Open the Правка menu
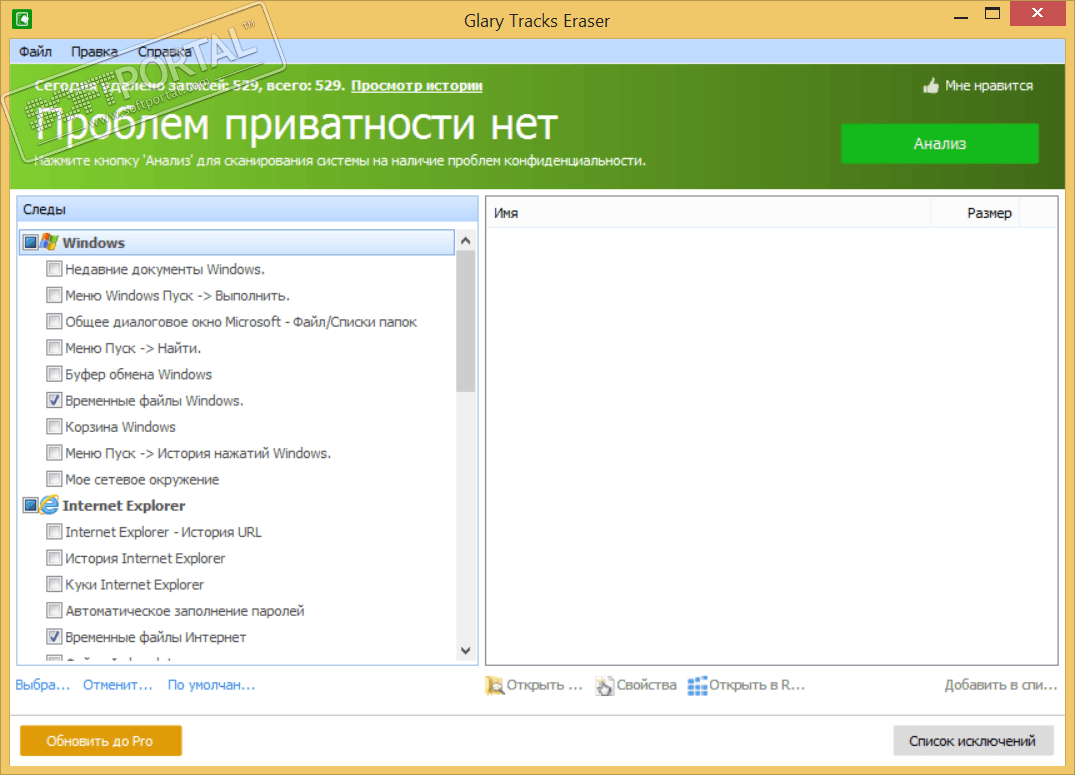Viewport: 1075px width, 775px height. click(95, 51)
